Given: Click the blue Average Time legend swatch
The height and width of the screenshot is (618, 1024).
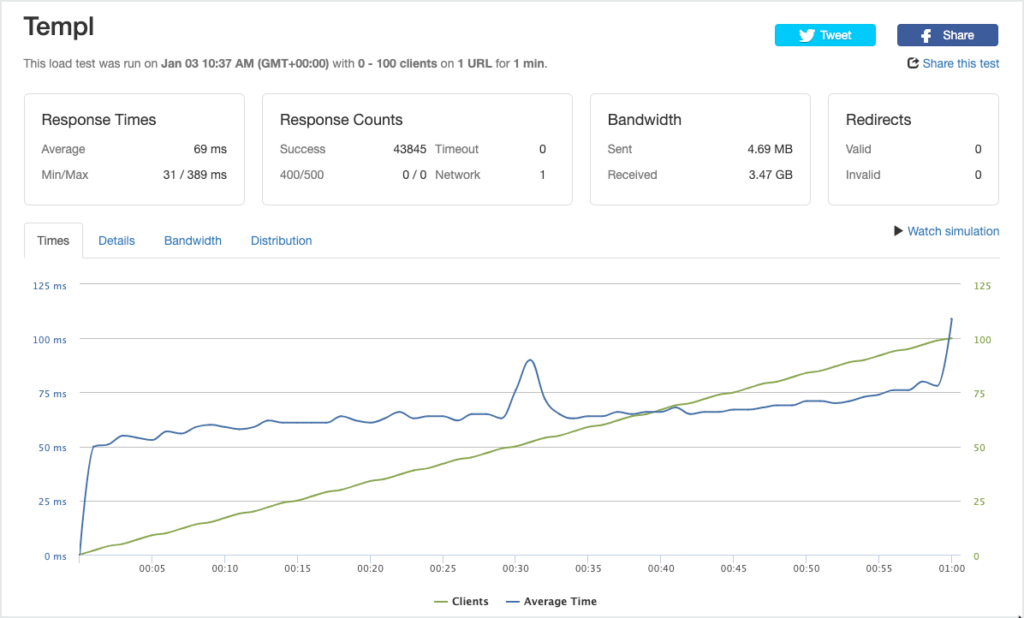Looking at the screenshot, I should click(513, 602).
